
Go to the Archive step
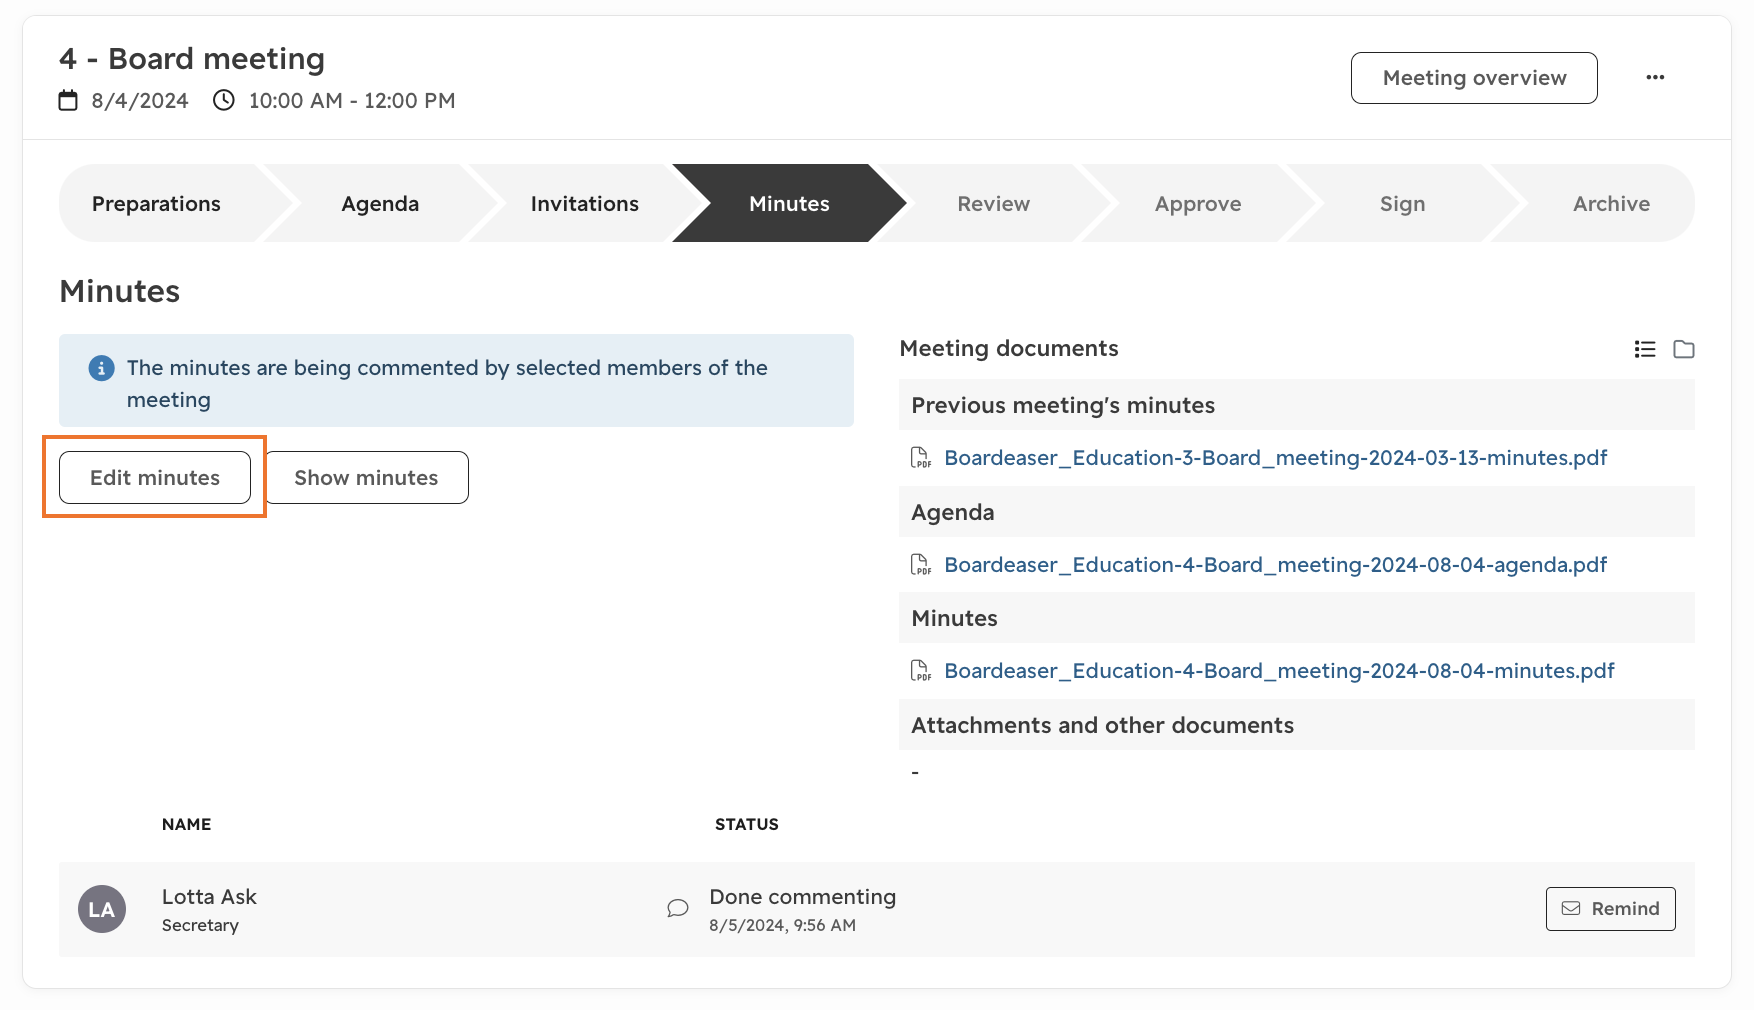(x=1611, y=203)
